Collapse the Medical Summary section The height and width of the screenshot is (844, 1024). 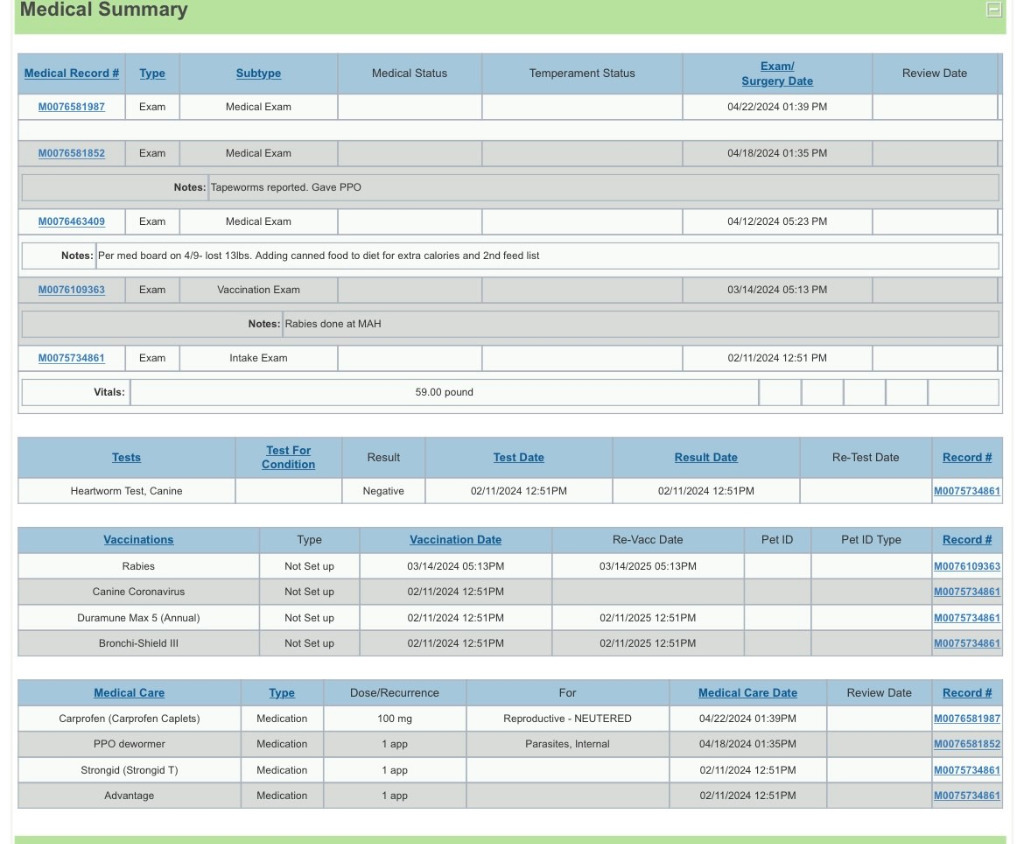993,9
